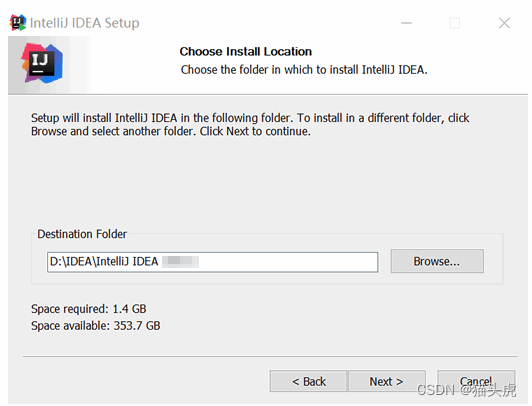The image size is (532, 406).
Task: Click the small IntelliJ IDEA title bar icon
Action: (18, 23)
